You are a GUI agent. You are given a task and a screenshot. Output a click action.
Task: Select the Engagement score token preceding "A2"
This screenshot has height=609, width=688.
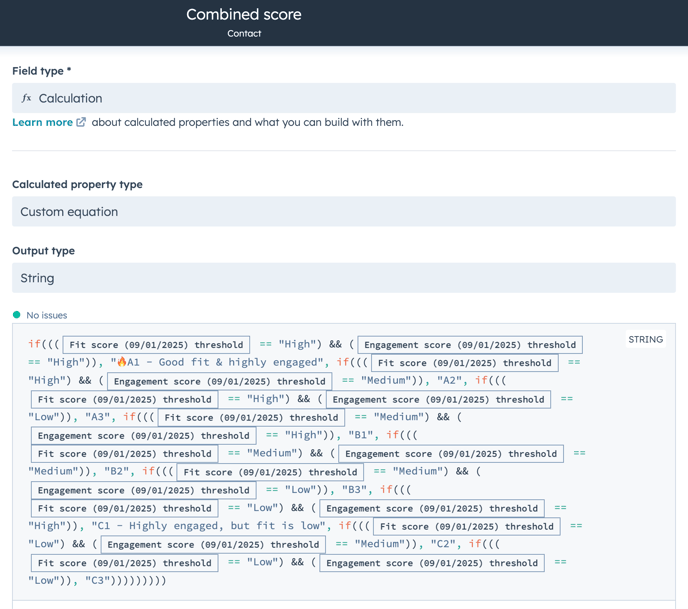point(219,381)
